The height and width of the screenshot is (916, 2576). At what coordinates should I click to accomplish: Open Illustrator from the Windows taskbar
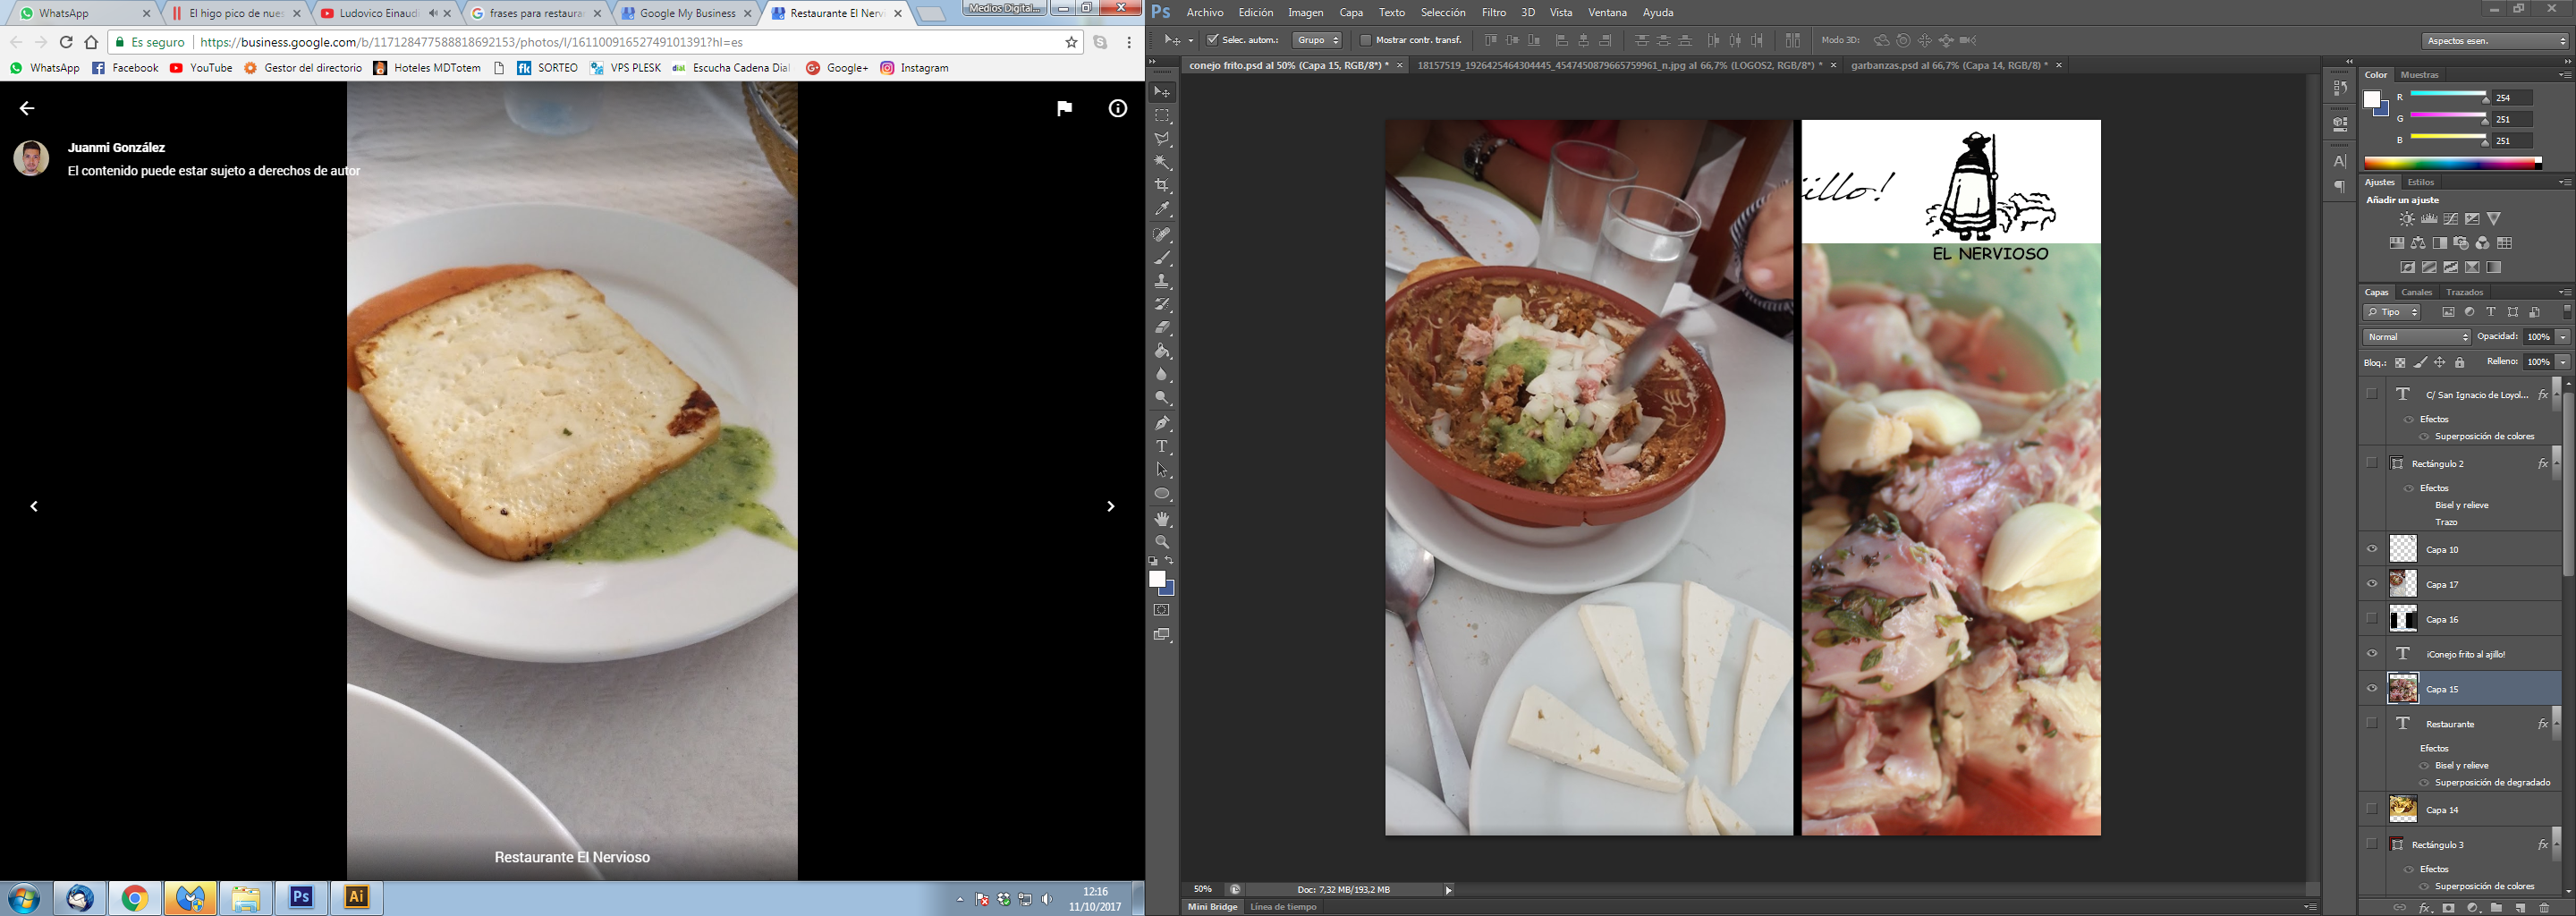coord(356,897)
